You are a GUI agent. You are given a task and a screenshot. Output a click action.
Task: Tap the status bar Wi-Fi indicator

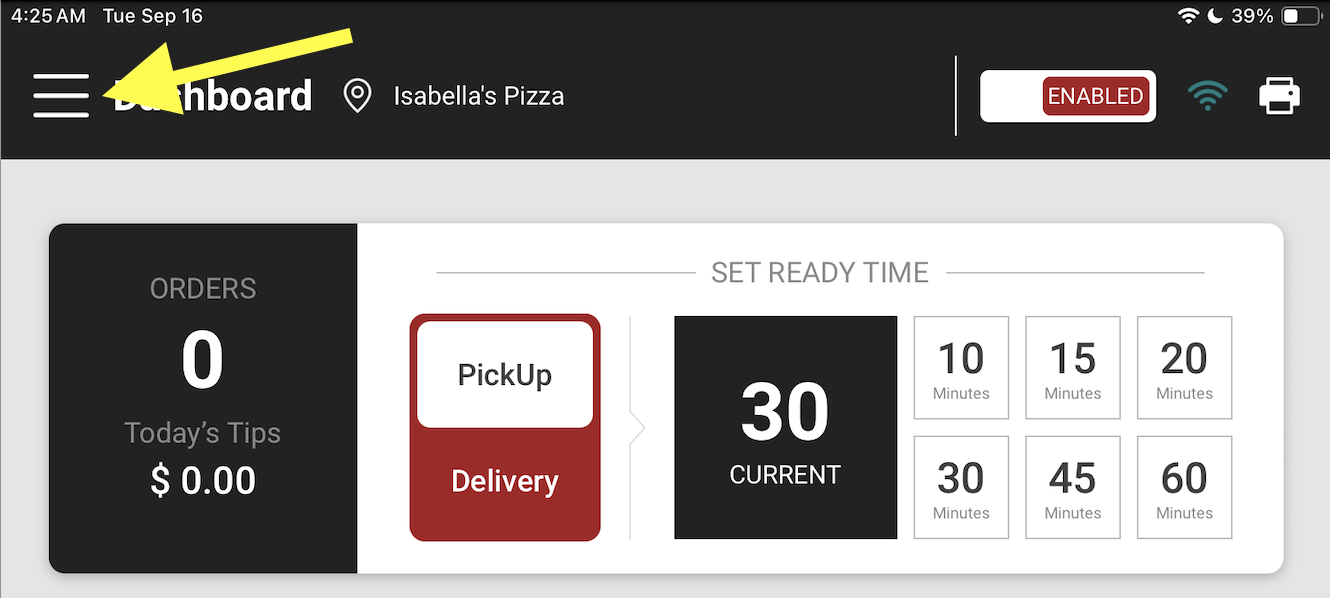(x=1188, y=16)
